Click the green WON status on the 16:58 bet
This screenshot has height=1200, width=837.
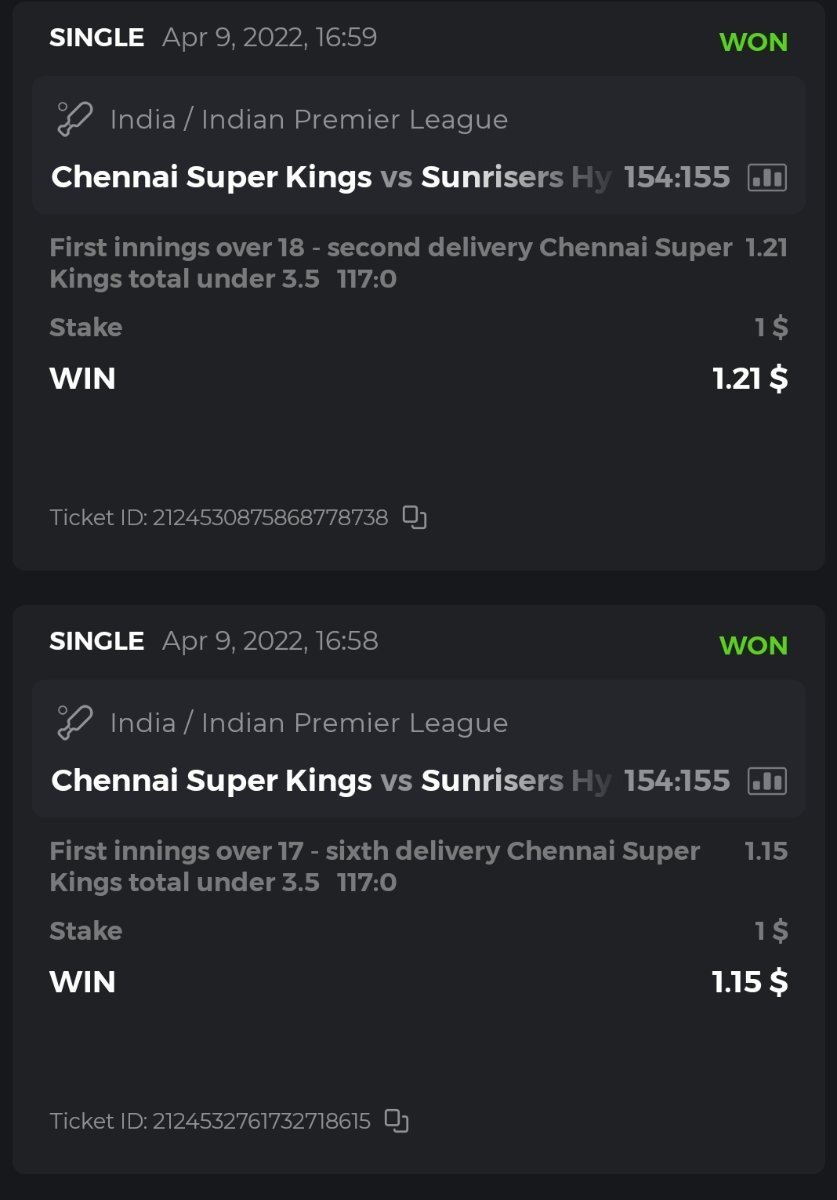753,645
